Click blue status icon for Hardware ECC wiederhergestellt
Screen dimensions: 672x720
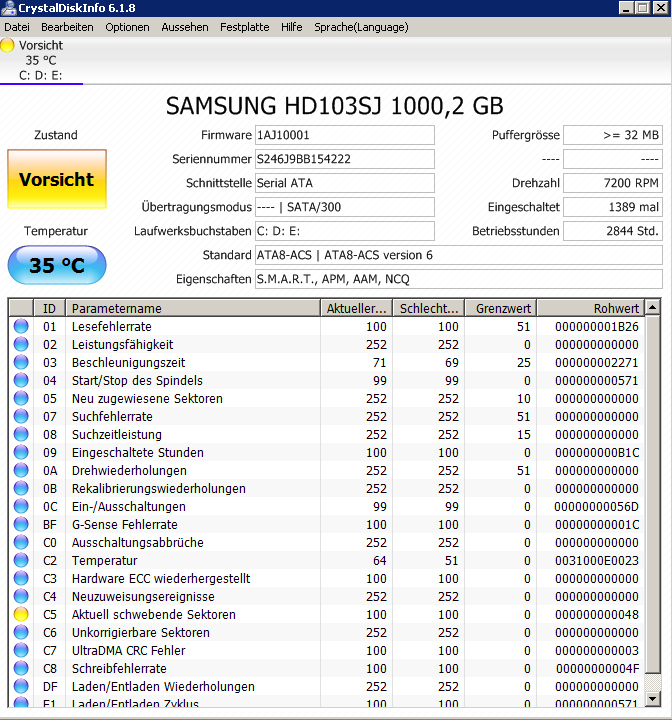[21, 578]
